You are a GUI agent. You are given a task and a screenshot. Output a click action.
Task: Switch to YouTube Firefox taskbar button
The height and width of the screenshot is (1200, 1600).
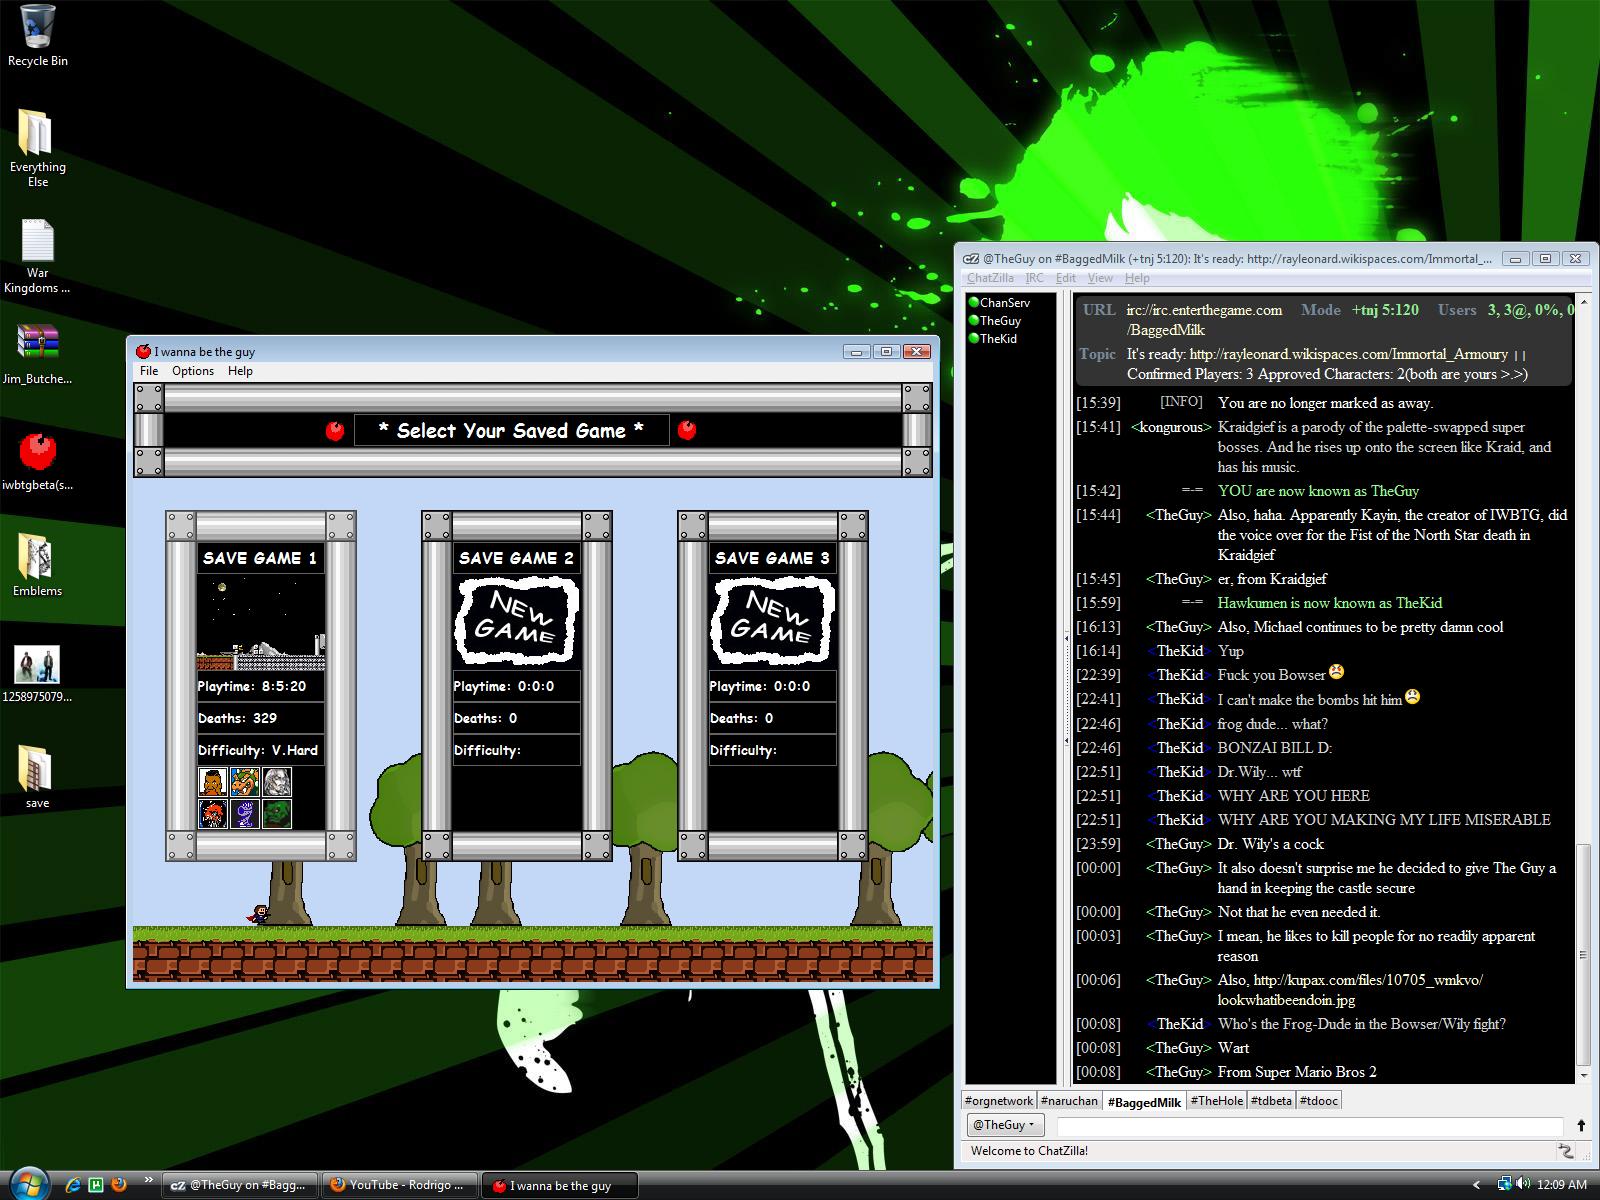point(400,1185)
